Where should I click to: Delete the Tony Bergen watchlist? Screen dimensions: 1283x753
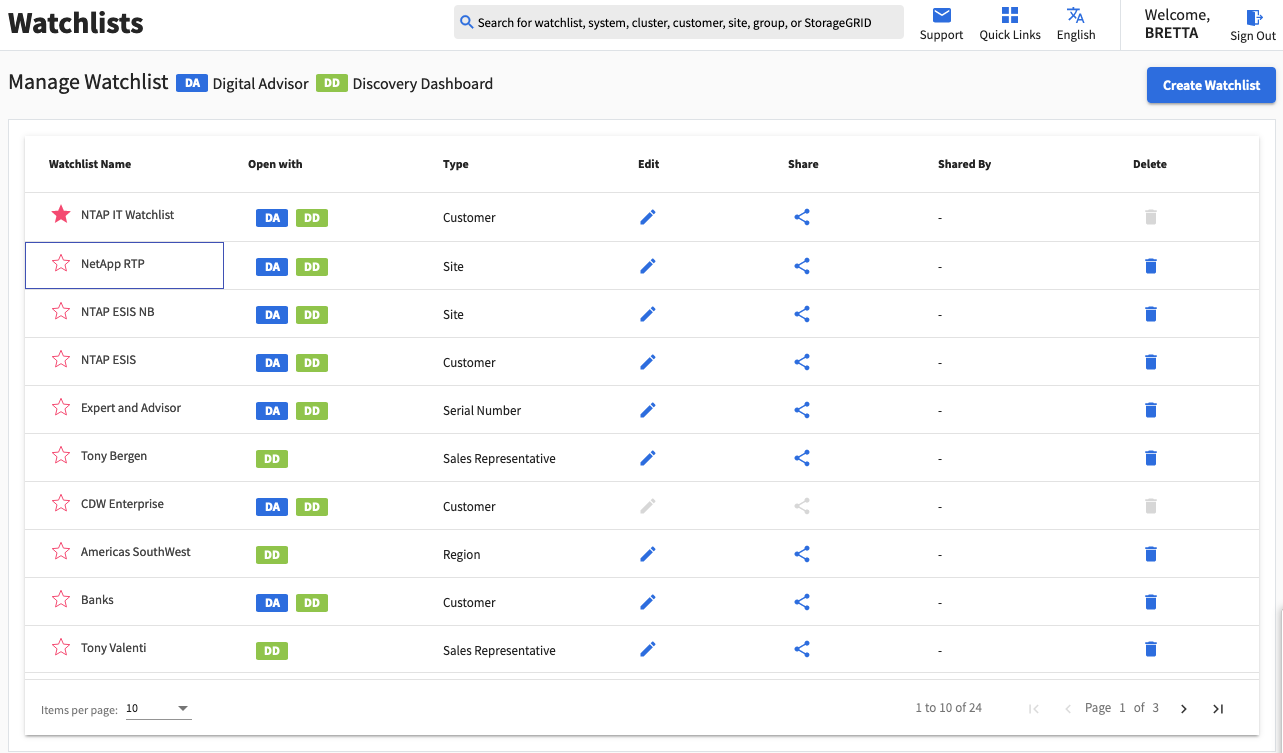point(1150,458)
